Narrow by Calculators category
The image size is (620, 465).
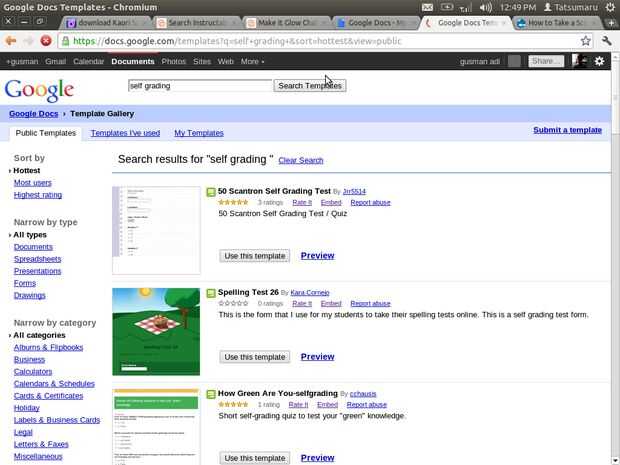pyautogui.click(x=33, y=372)
